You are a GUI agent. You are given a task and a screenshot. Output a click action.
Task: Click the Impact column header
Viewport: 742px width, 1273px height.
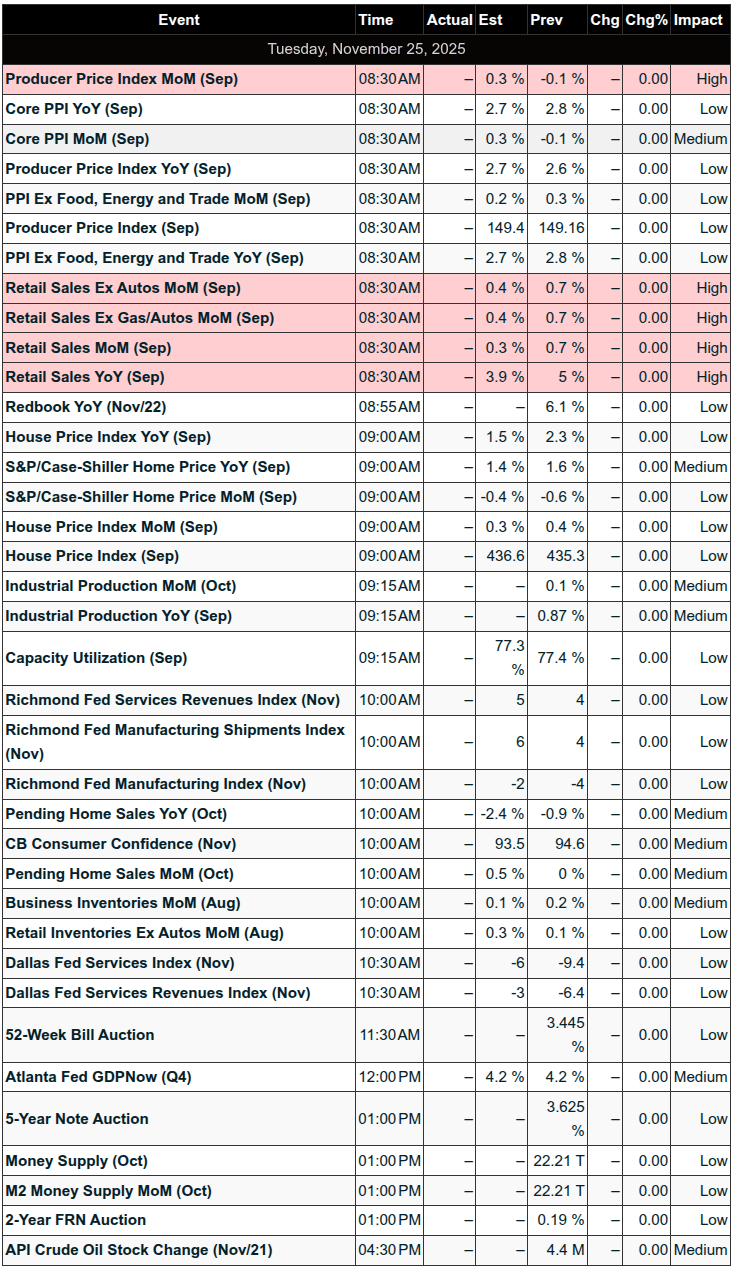coord(698,20)
